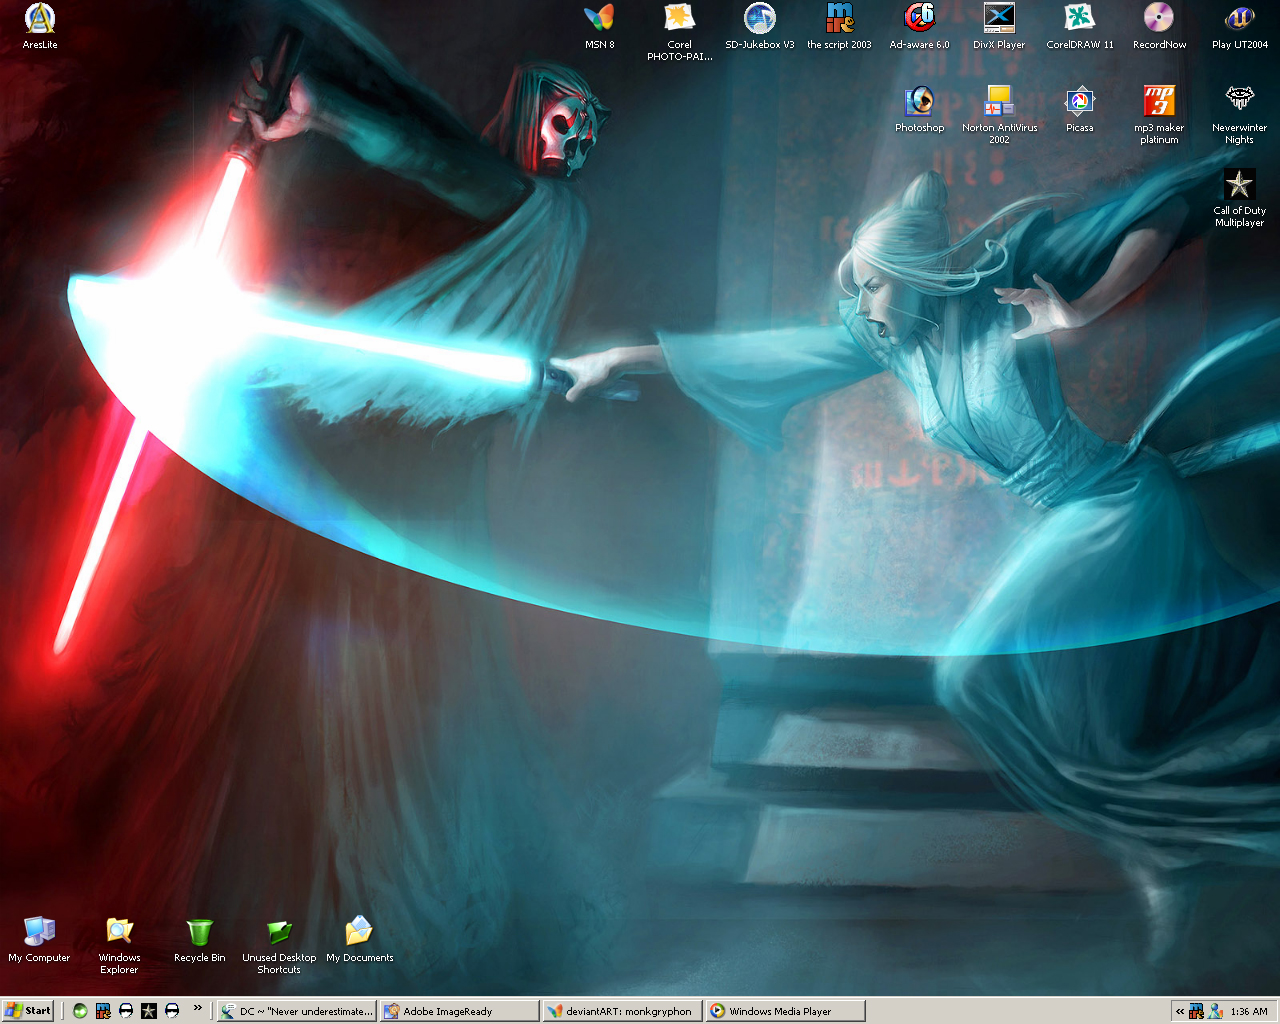Open My Computer desktop icon
The image size is (1280, 1024).
coord(39,939)
